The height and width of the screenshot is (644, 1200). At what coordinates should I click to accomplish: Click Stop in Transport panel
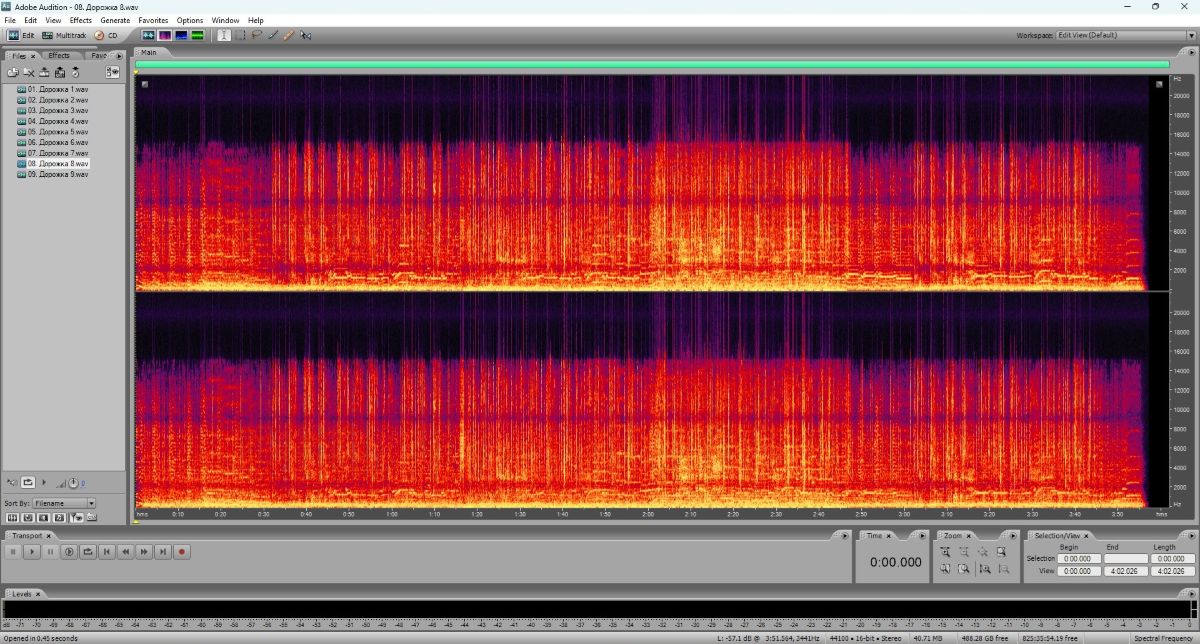point(13,552)
